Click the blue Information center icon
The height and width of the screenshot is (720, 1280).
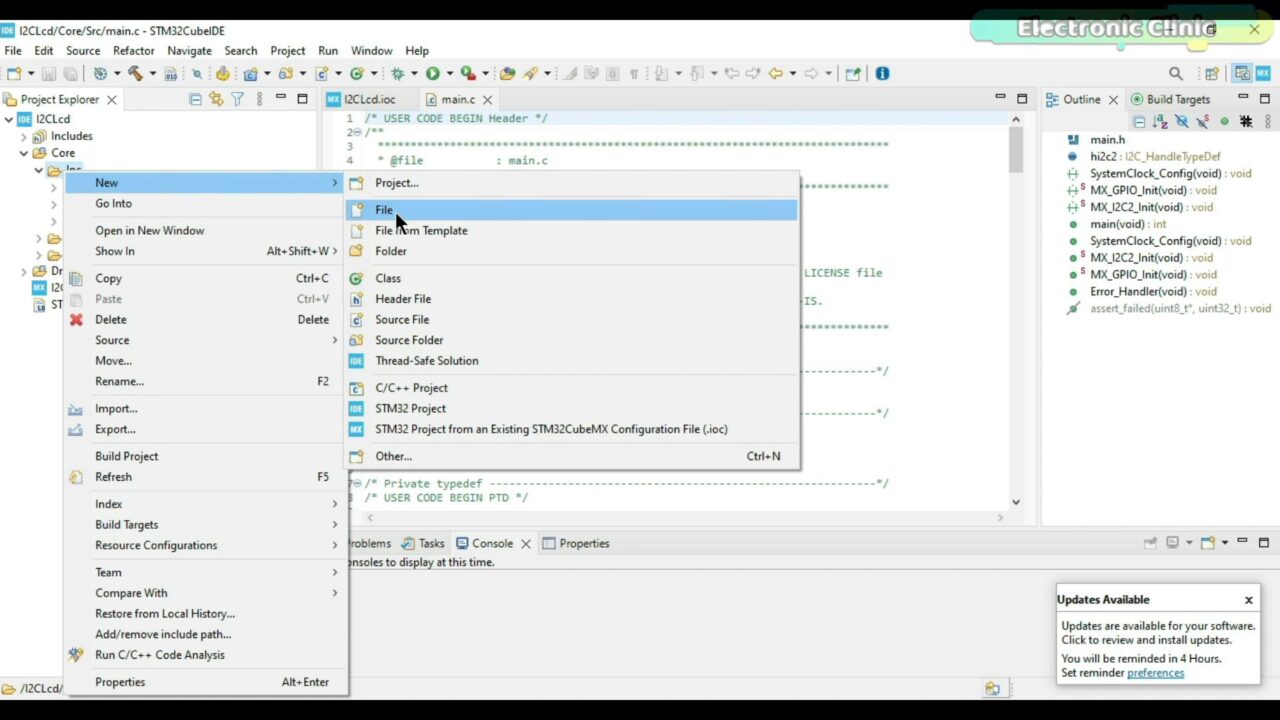tap(882, 73)
